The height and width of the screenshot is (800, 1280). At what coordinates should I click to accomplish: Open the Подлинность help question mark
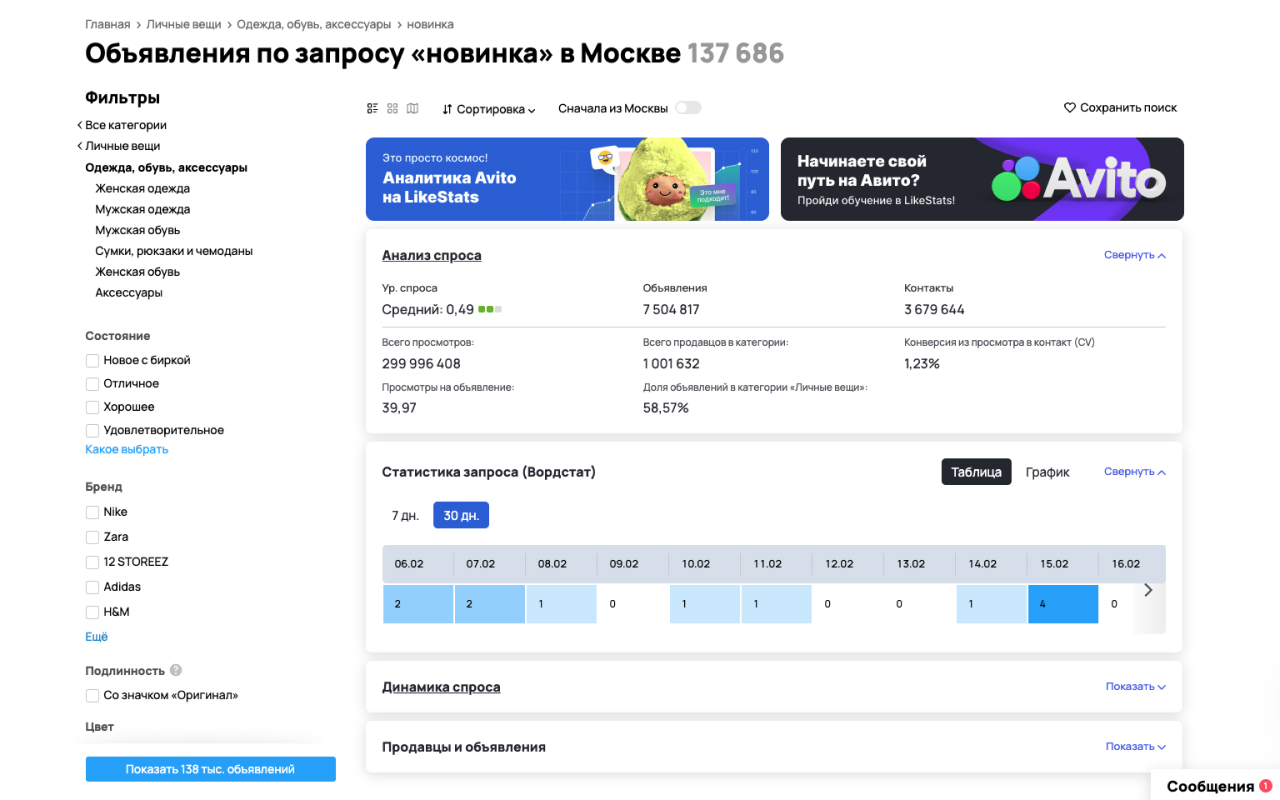[x=177, y=670]
